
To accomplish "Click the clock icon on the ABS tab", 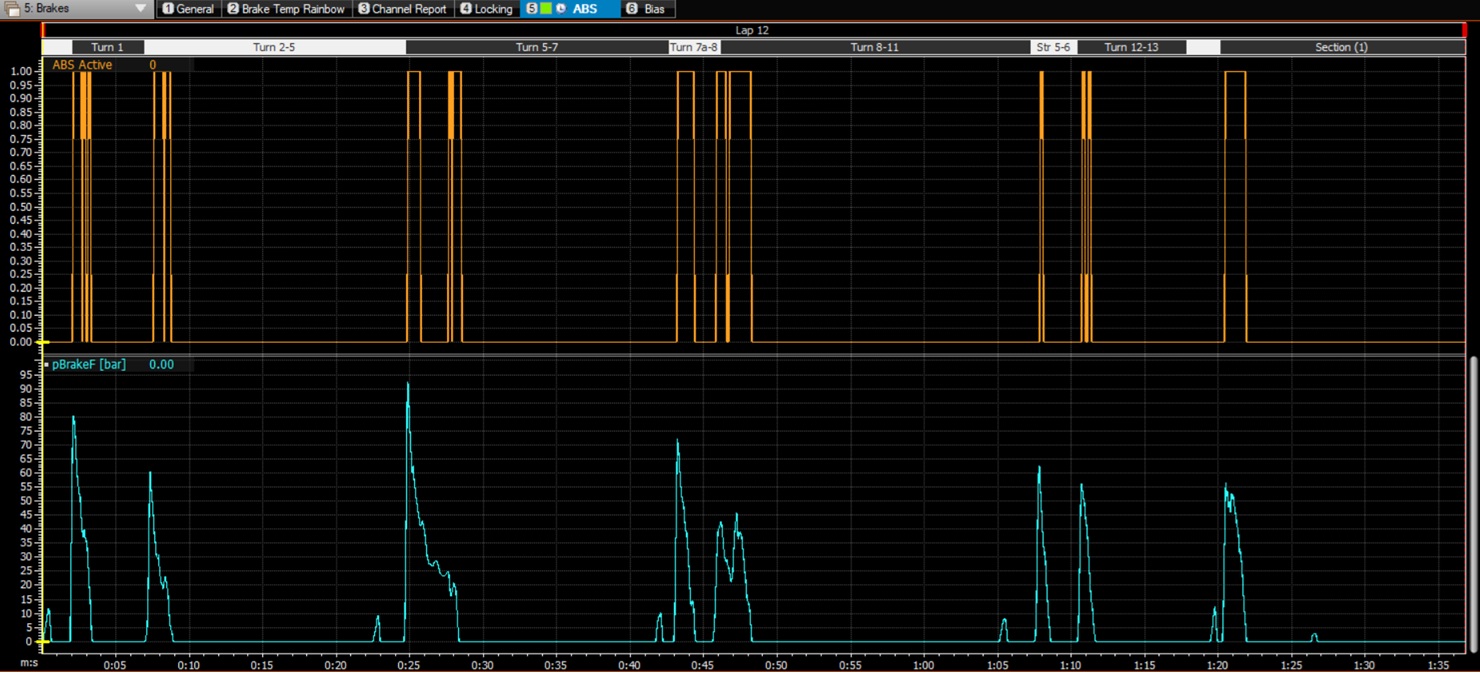I will click(x=560, y=9).
